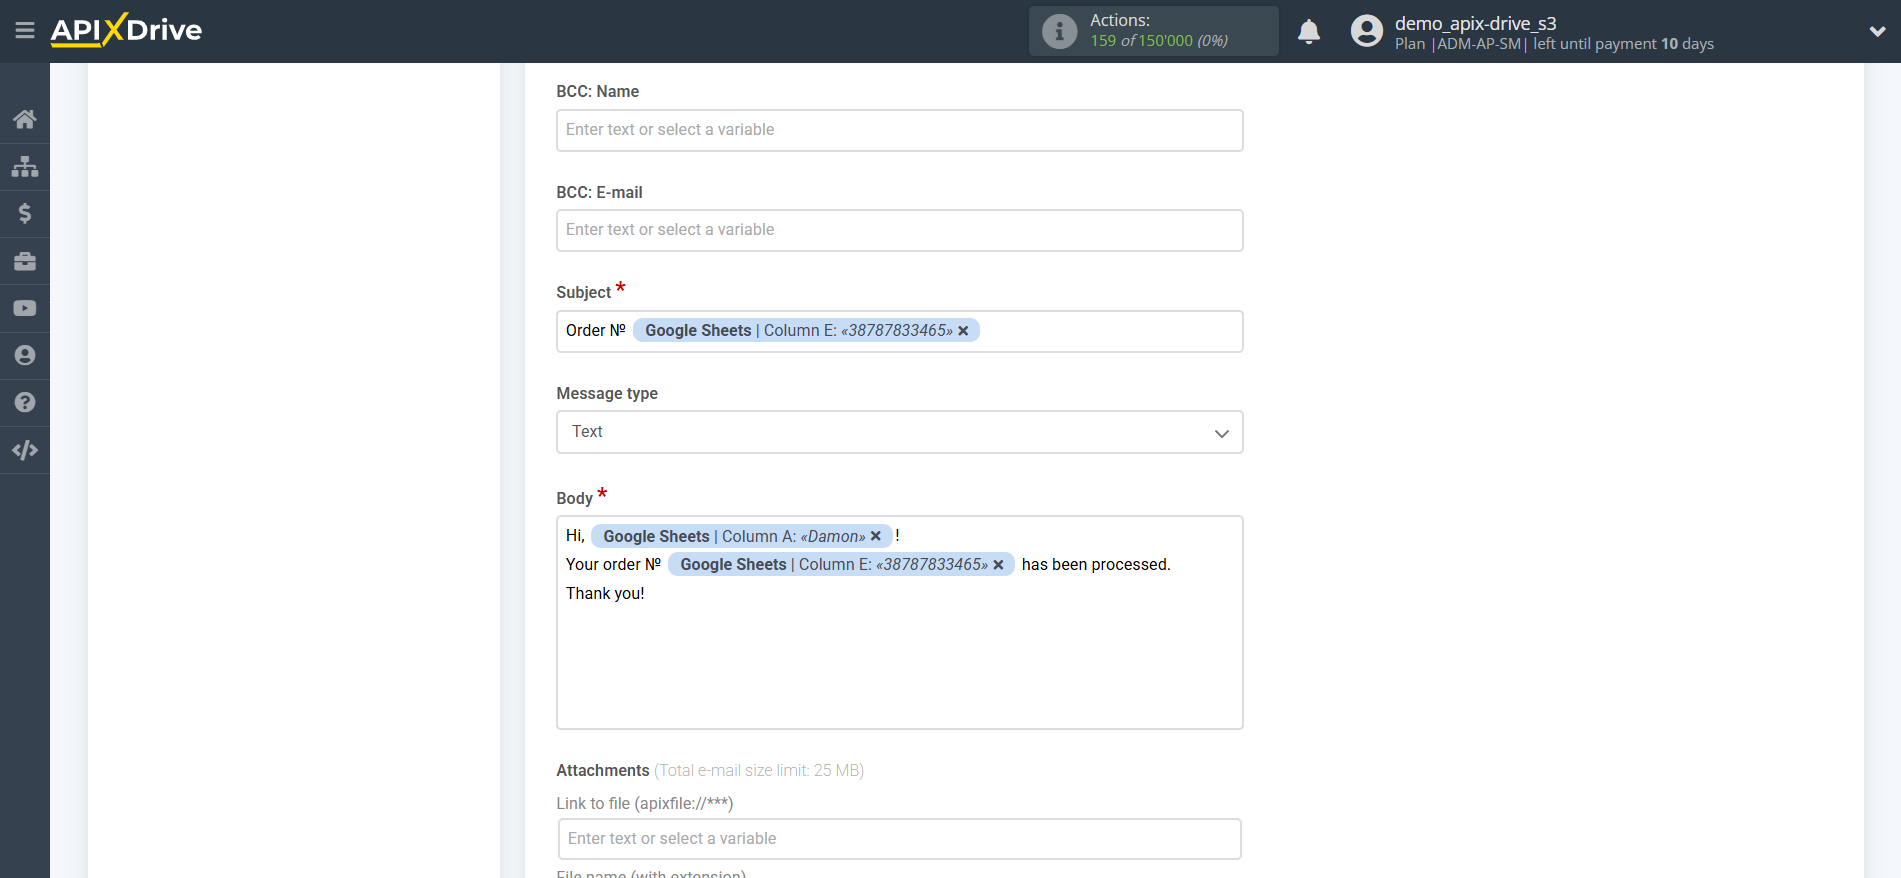Click the Attachments label
This screenshot has width=1901, height=878.
pos(603,771)
